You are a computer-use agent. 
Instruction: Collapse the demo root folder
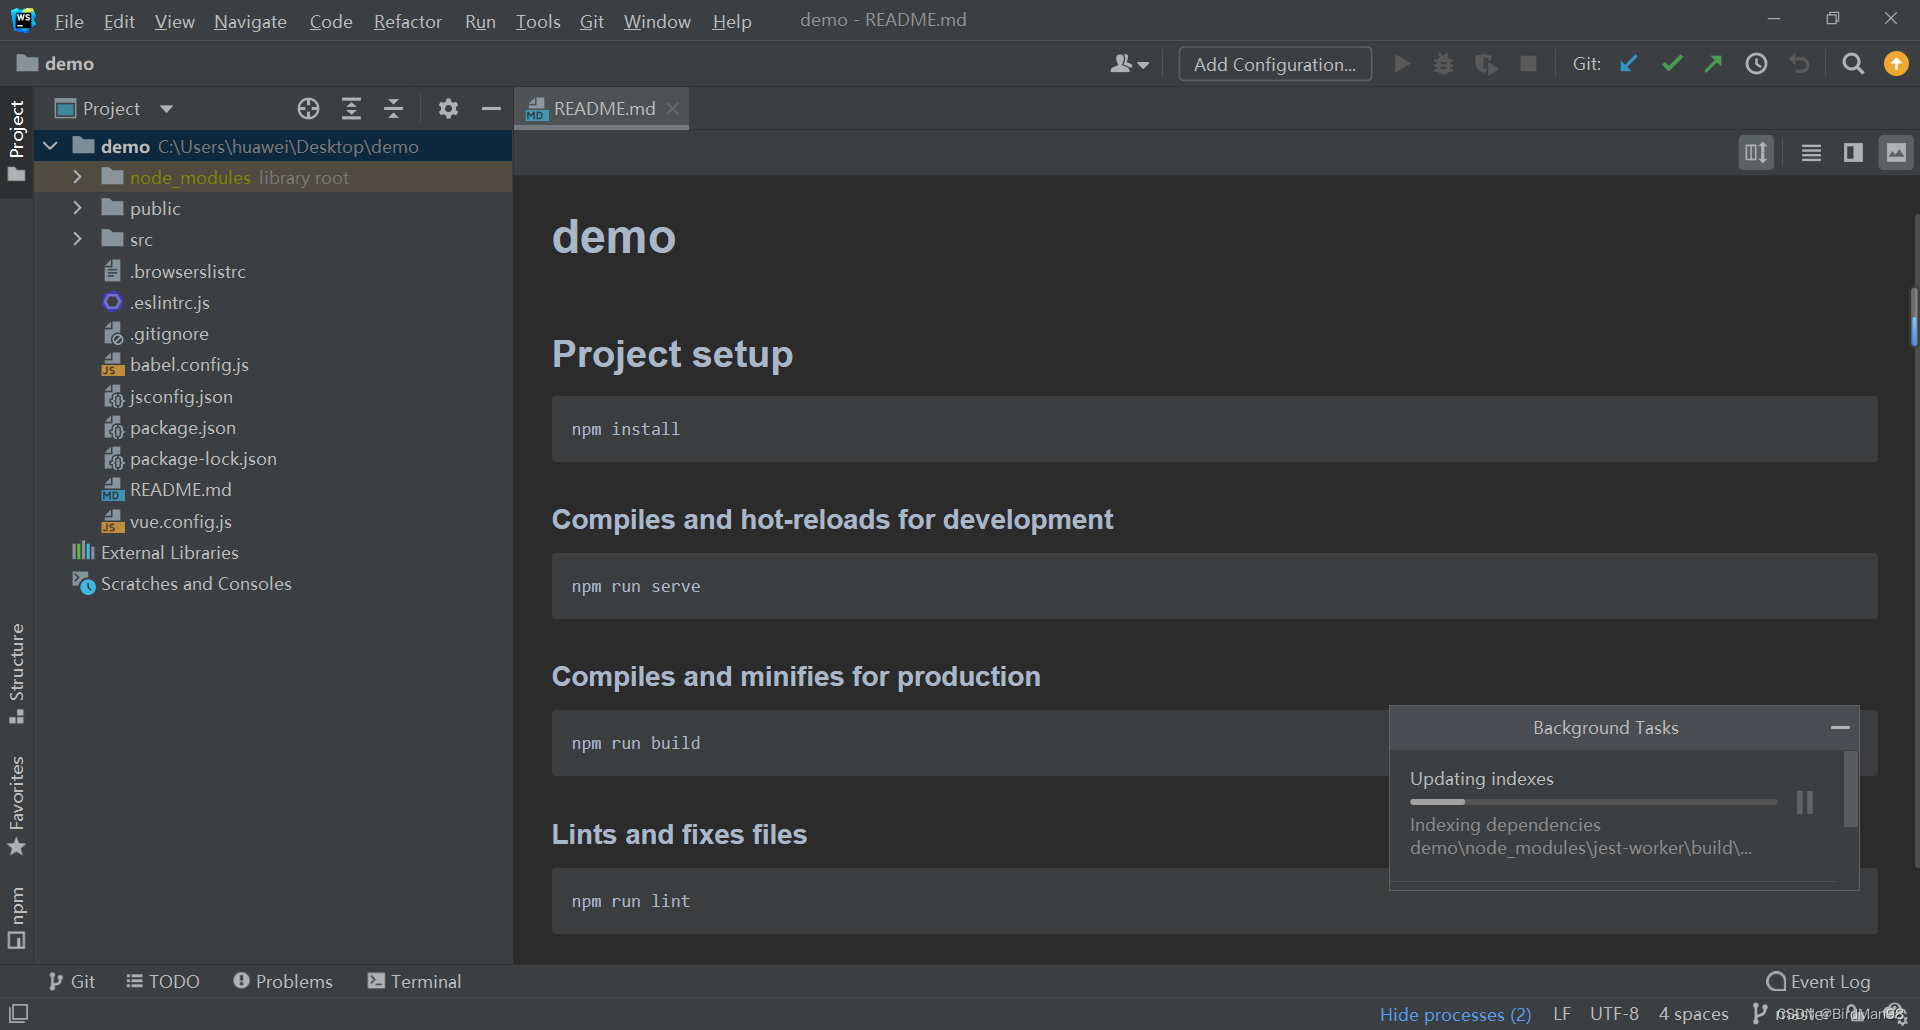pyautogui.click(x=50, y=146)
